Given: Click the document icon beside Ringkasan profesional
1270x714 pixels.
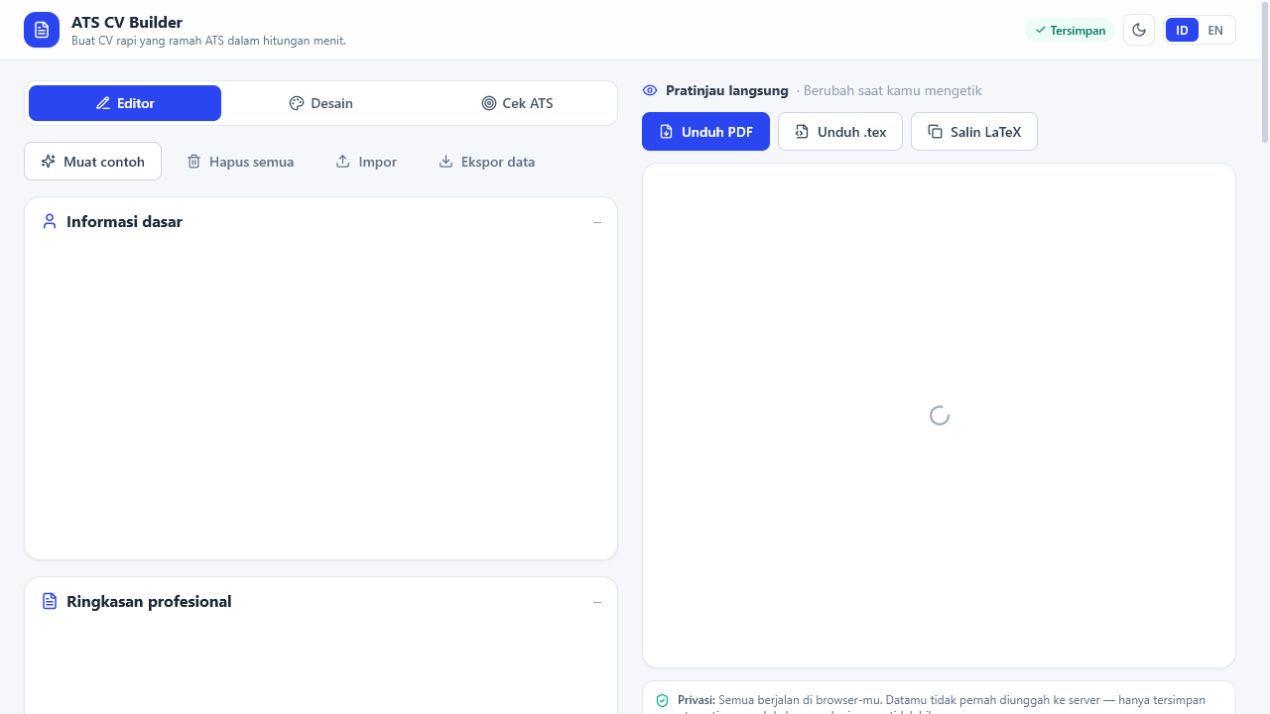Looking at the screenshot, I should [50, 602].
